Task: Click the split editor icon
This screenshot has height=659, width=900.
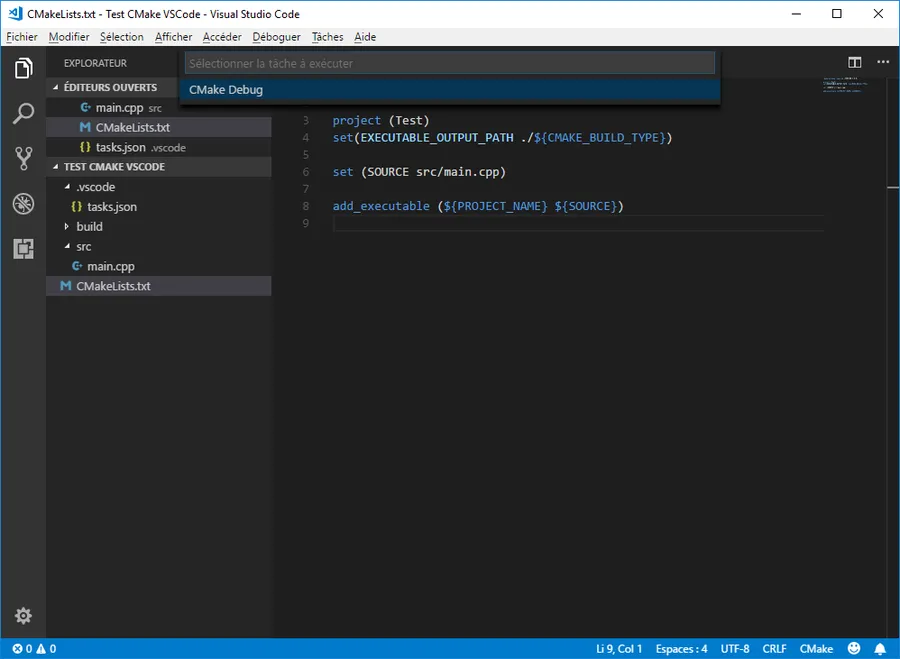Action: click(x=855, y=62)
